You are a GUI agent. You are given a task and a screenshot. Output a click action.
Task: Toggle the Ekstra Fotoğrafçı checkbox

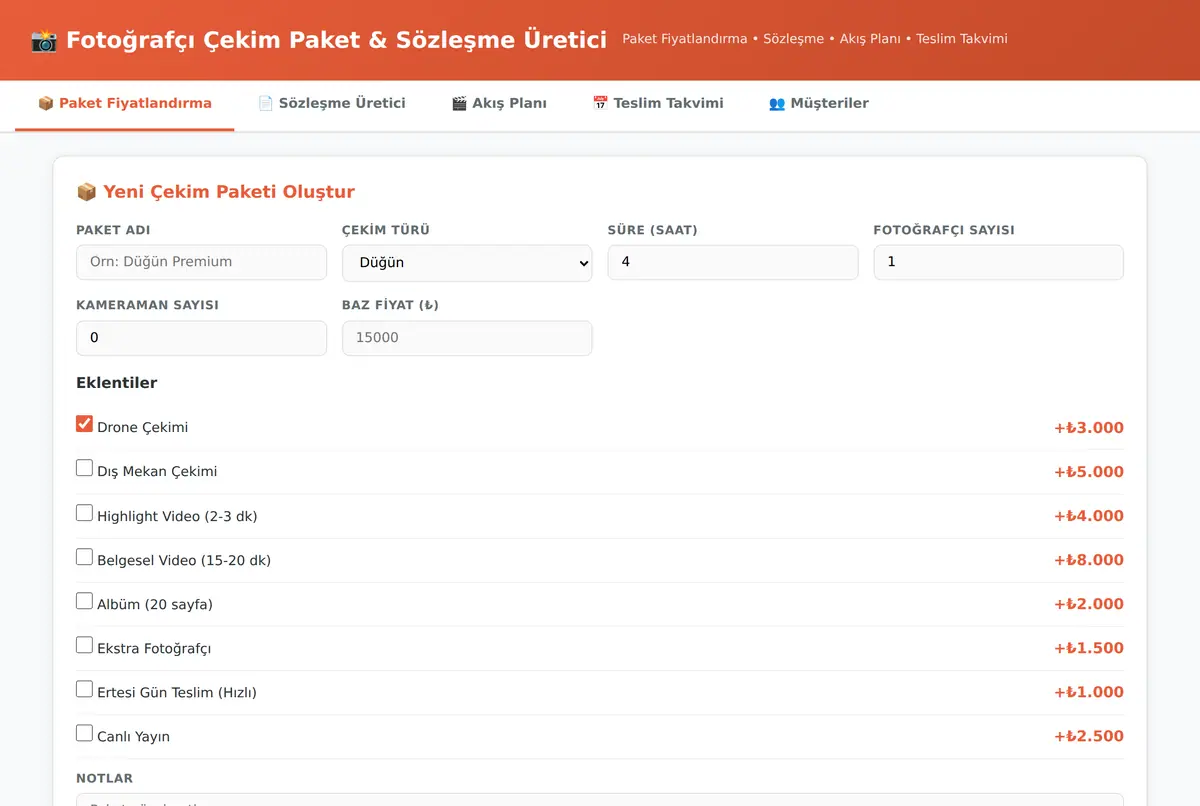[x=84, y=644]
